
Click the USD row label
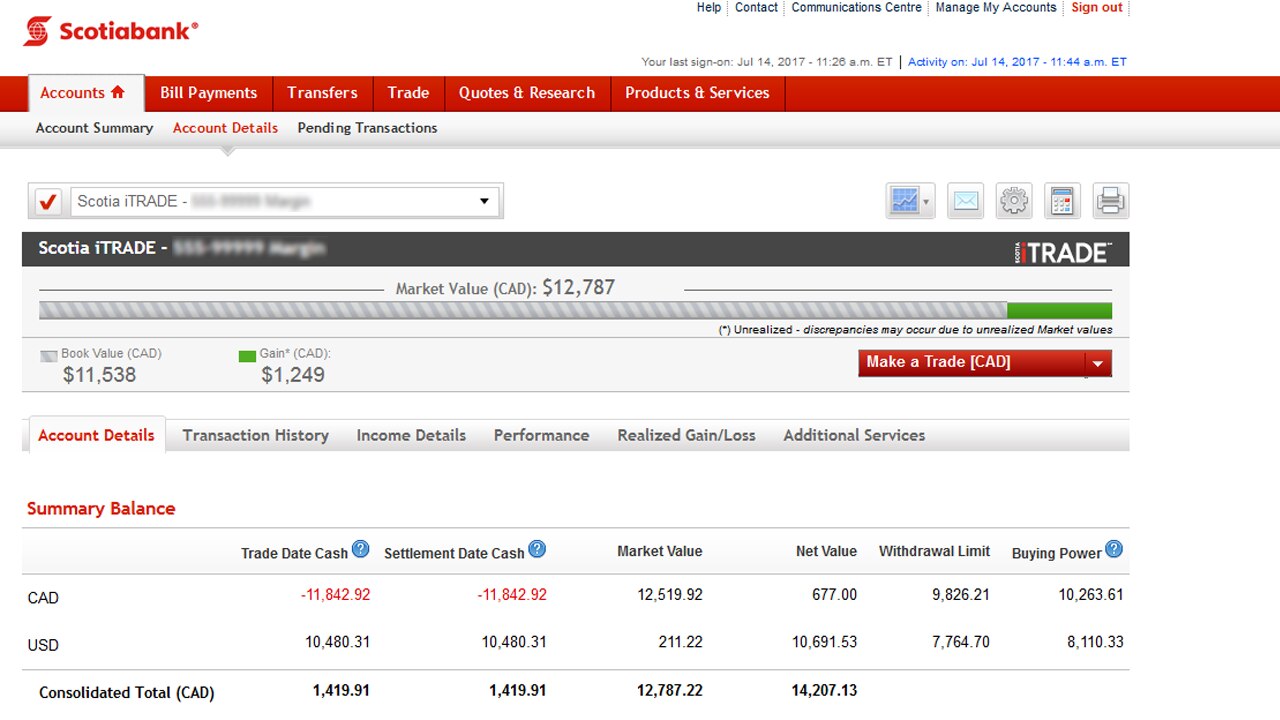coord(43,645)
